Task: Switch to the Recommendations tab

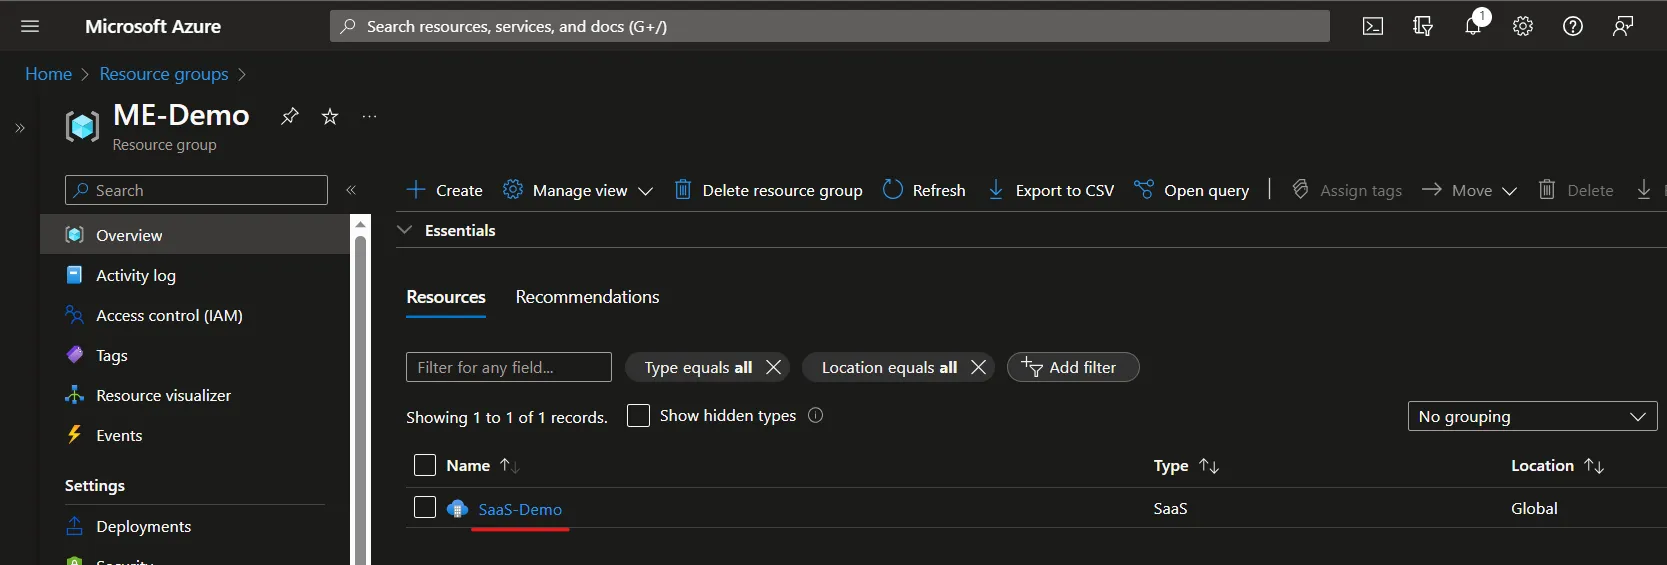Action: (x=587, y=297)
